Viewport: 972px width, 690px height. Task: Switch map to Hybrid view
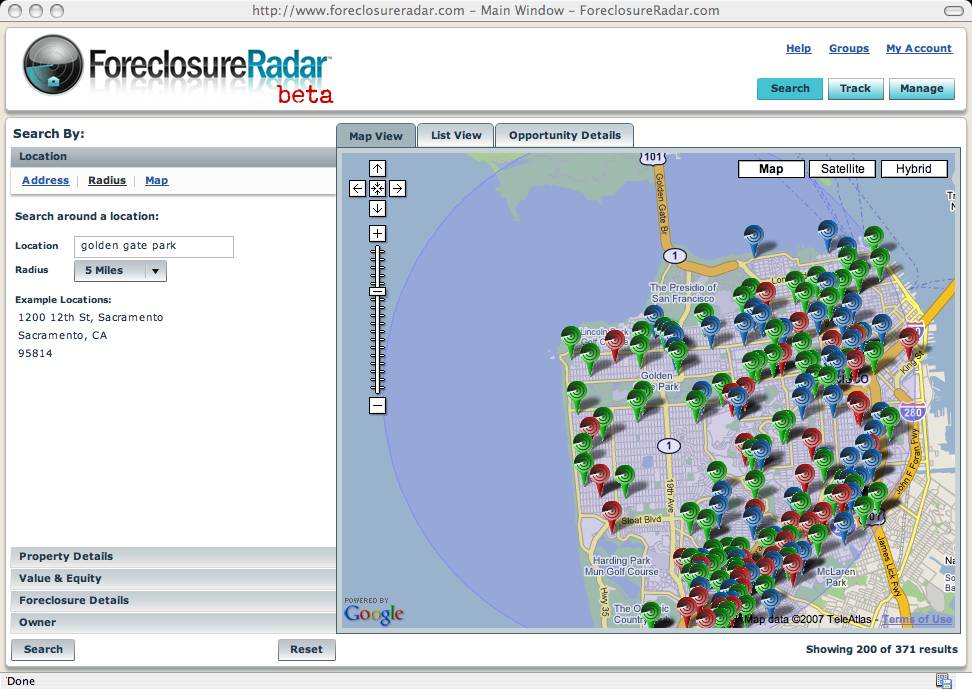coord(913,169)
